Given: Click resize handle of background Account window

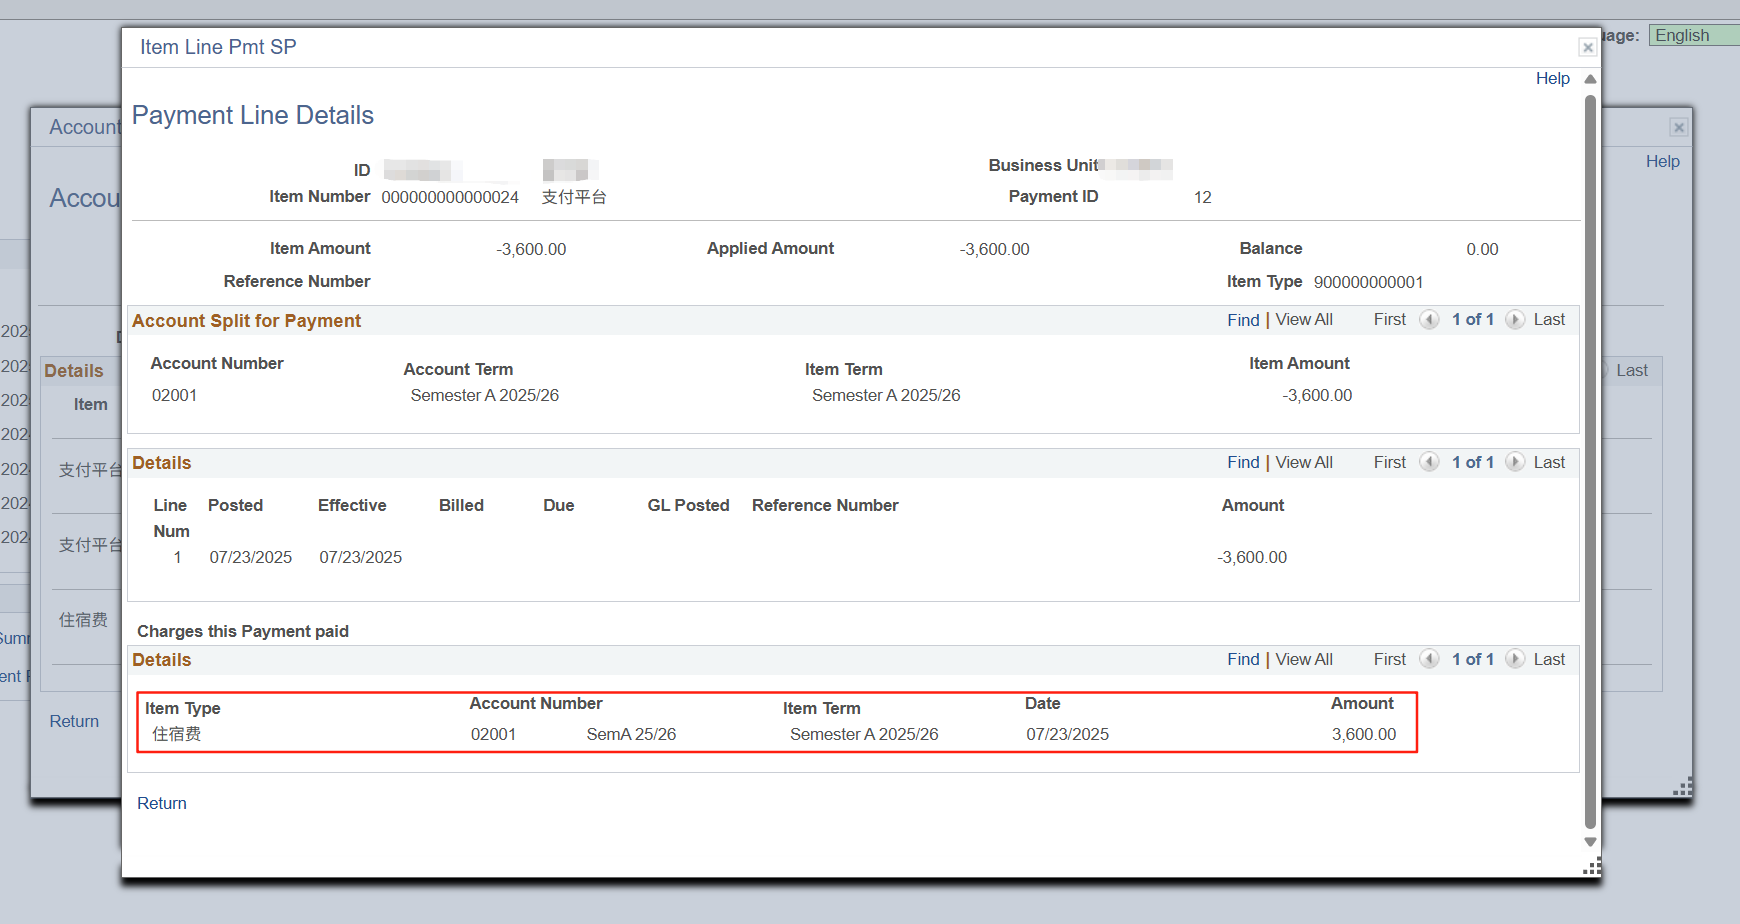Looking at the screenshot, I should point(1683,787).
